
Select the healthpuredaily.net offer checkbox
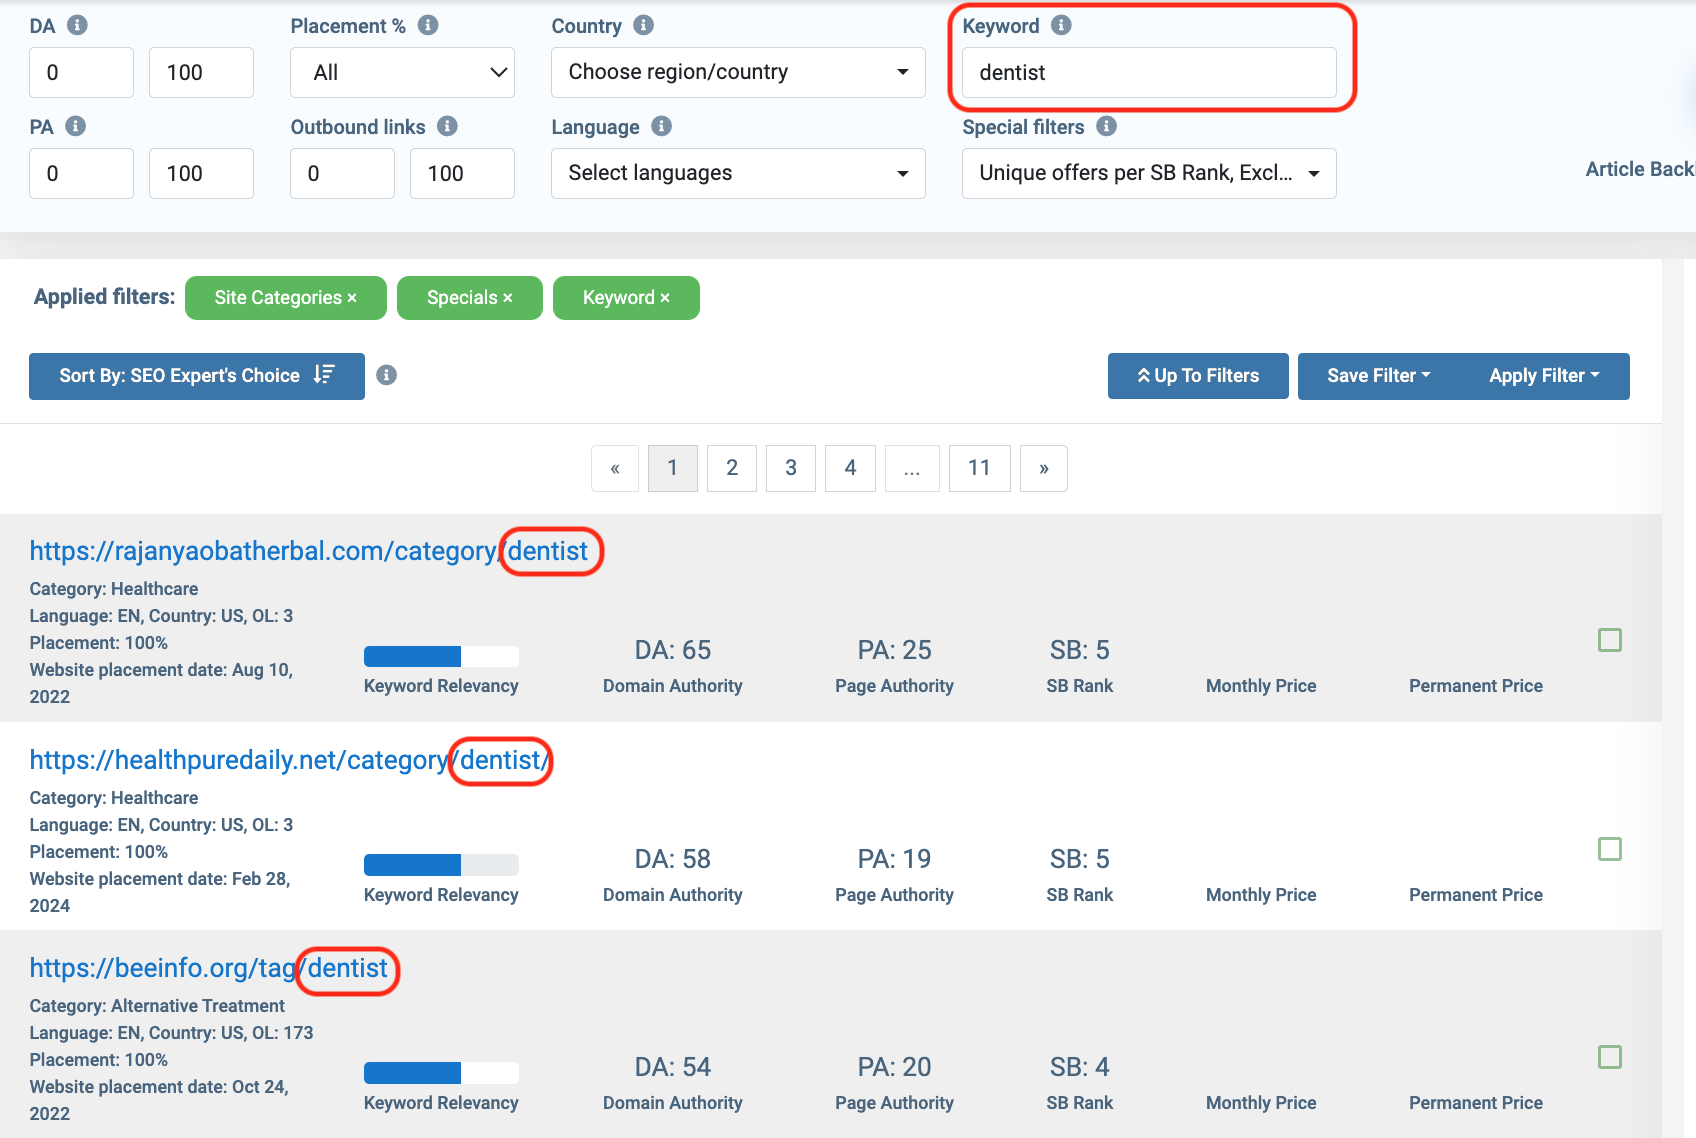point(1610,849)
